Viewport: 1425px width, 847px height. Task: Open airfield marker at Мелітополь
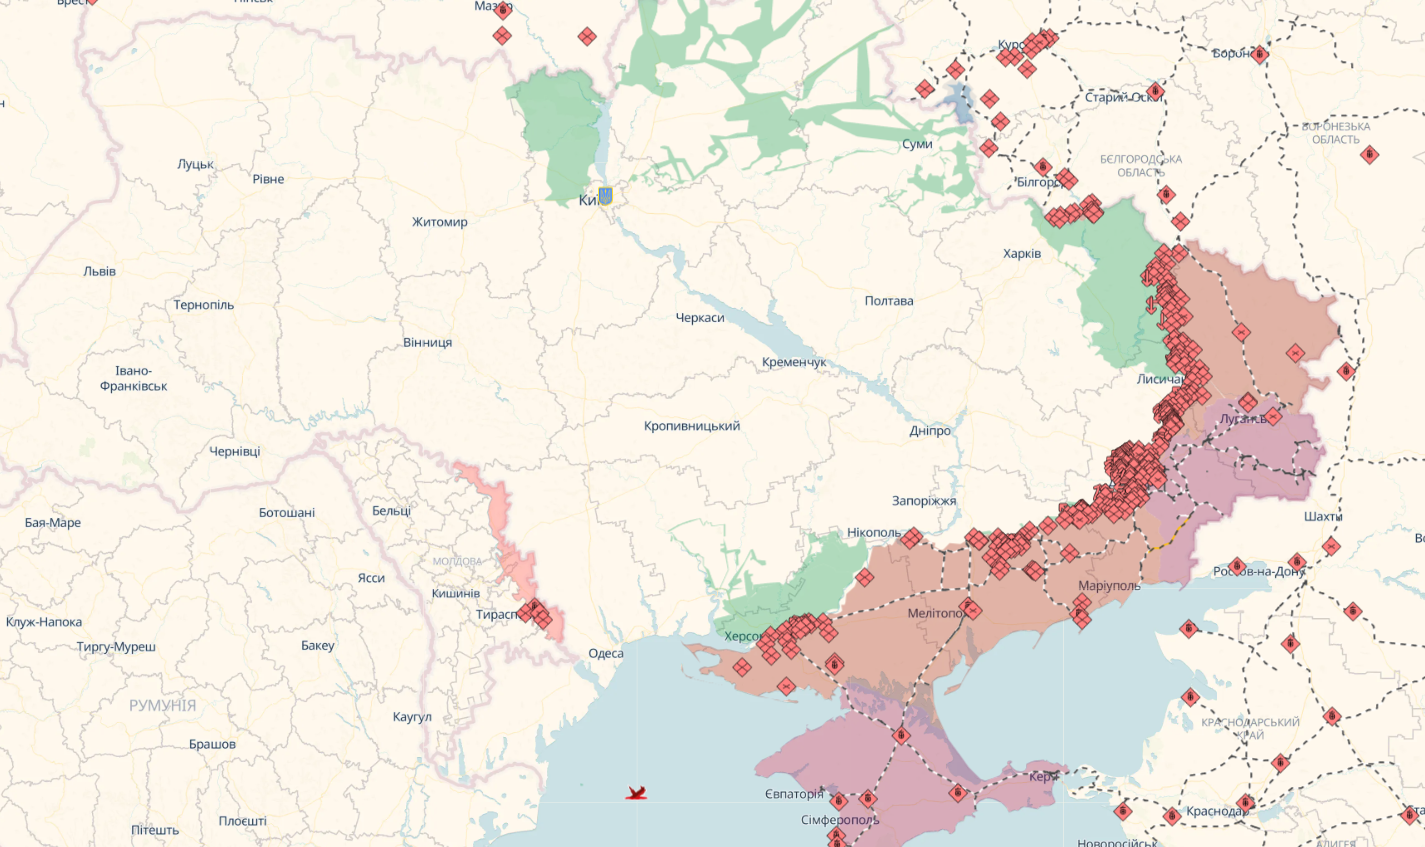point(971,610)
